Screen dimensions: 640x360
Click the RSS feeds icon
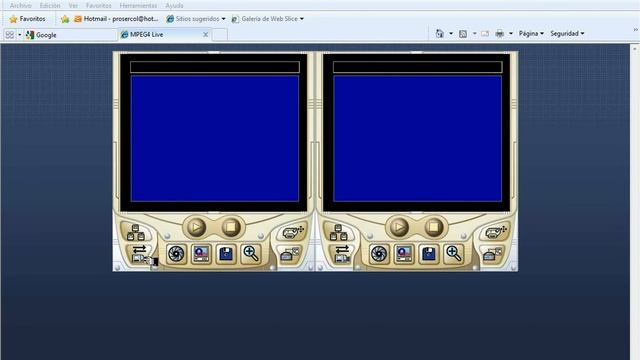click(463, 33)
